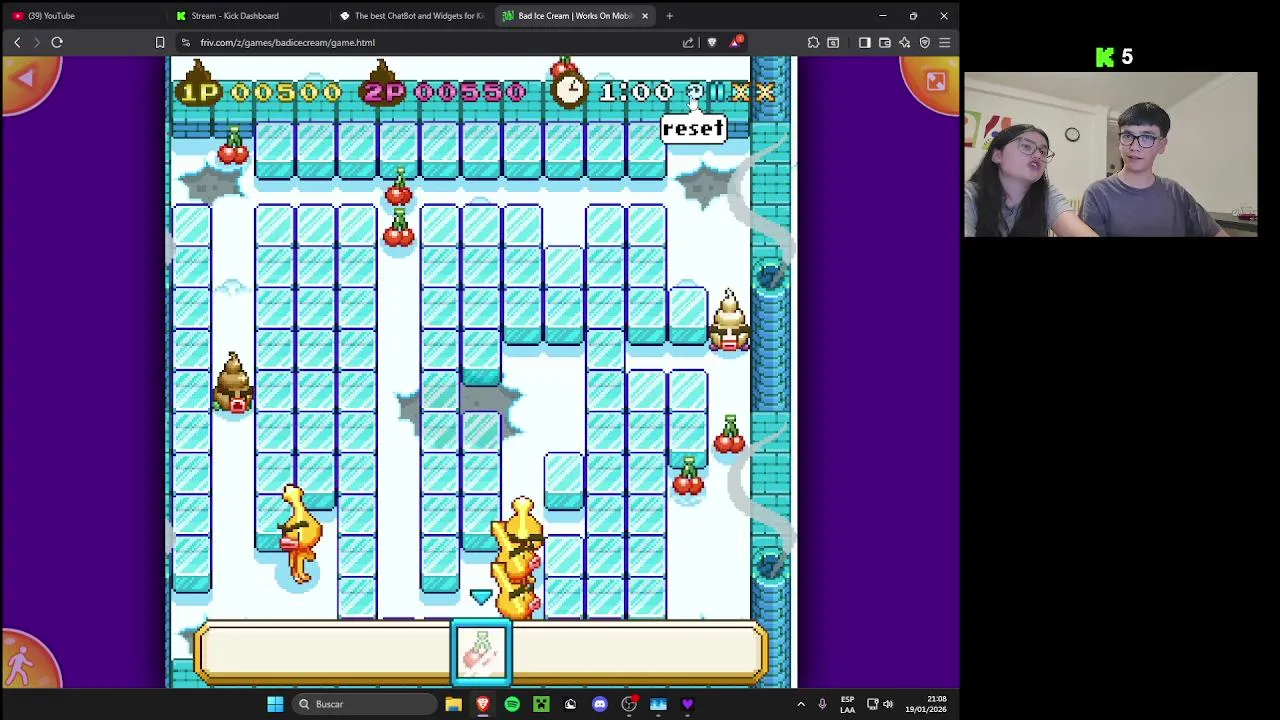This screenshot has width=1280, height=720.
Task: Open fullscreen with the orange expand button
Action: coord(934,82)
